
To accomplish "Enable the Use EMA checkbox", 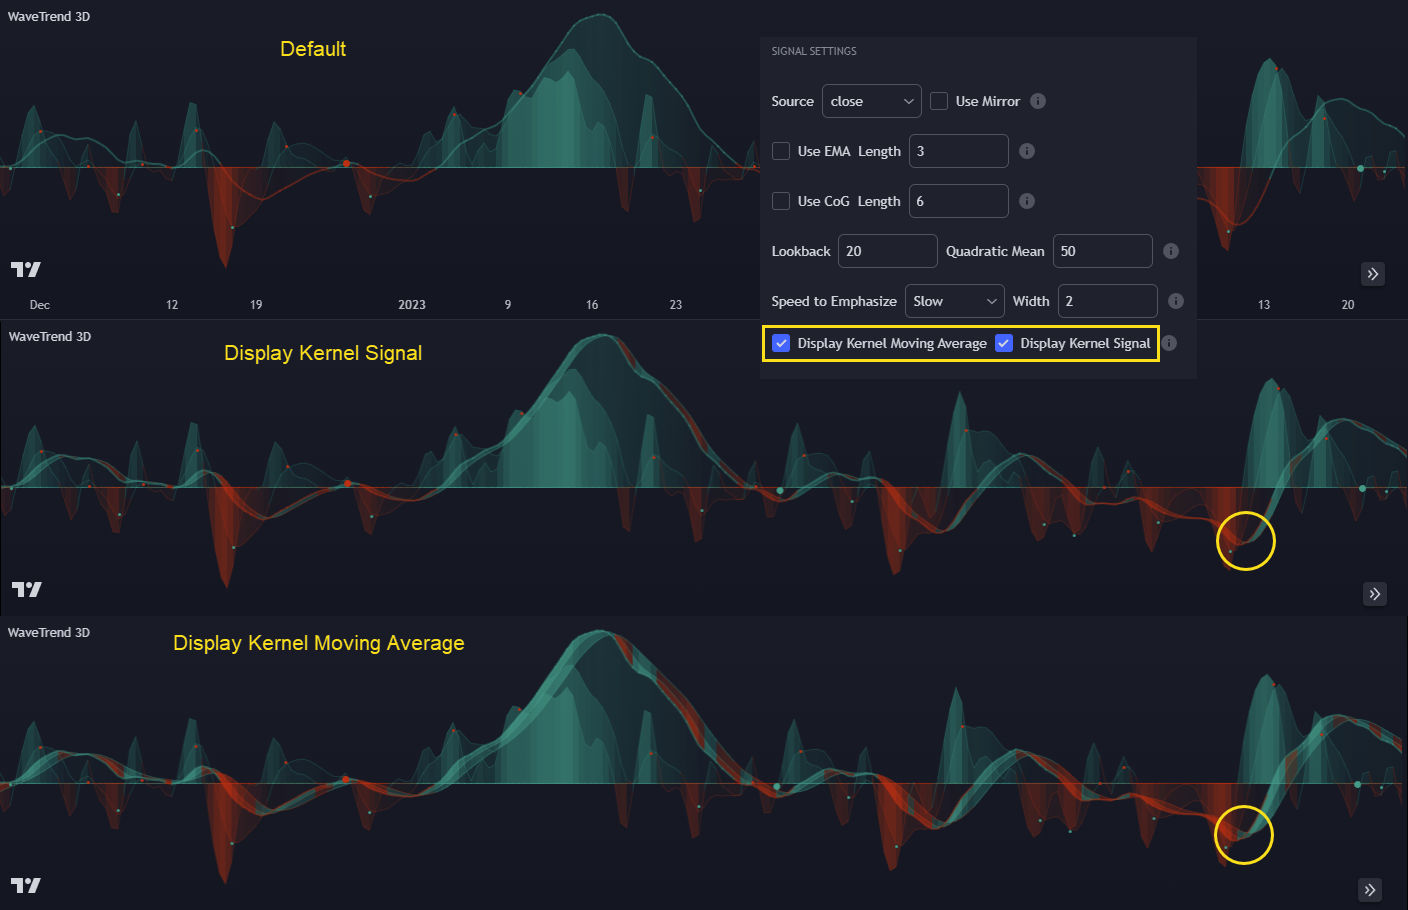I will point(781,151).
